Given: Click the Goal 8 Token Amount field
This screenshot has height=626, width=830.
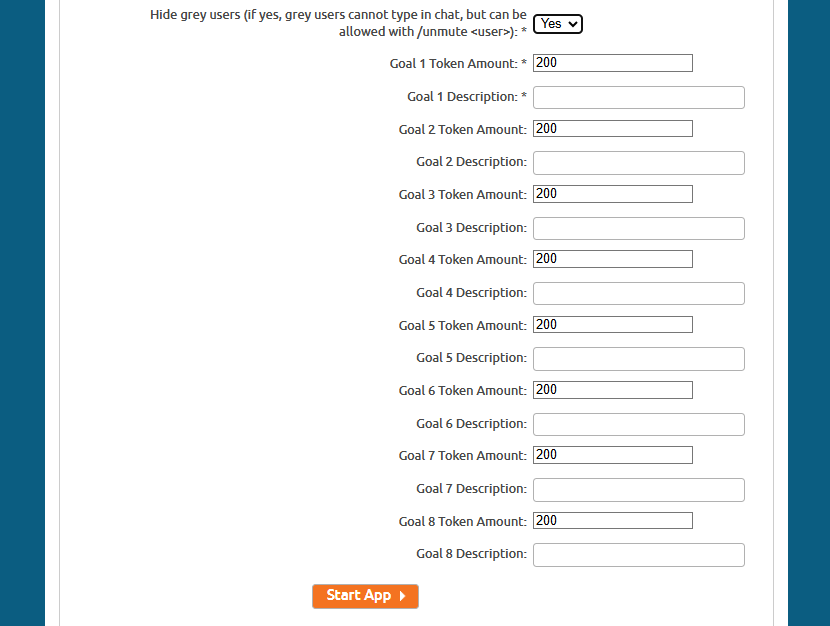Looking at the screenshot, I should (612, 520).
